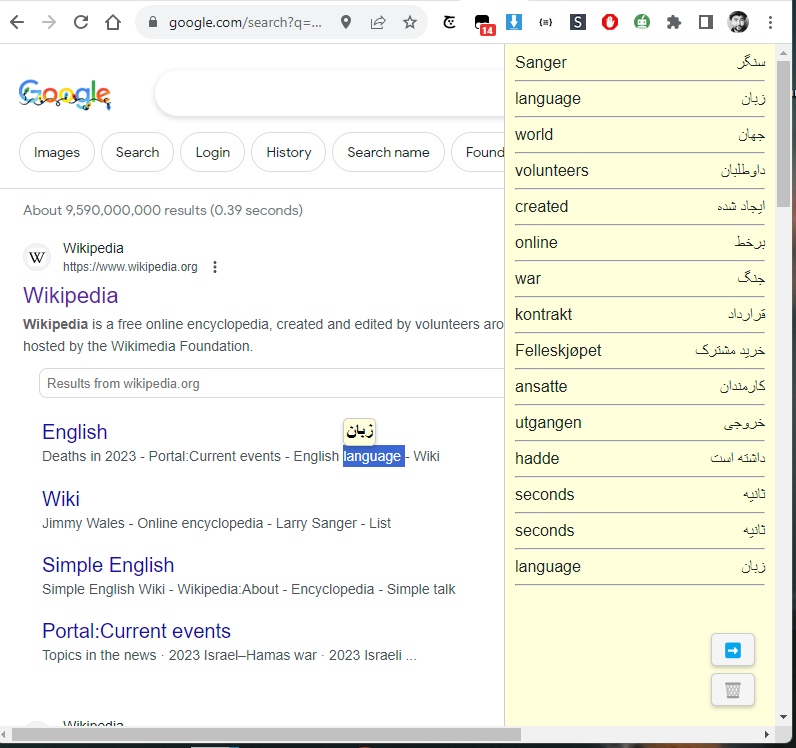Click the scroll-down arrow on vertical scrollbar
The image size is (796, 748).
click(783, 717)
